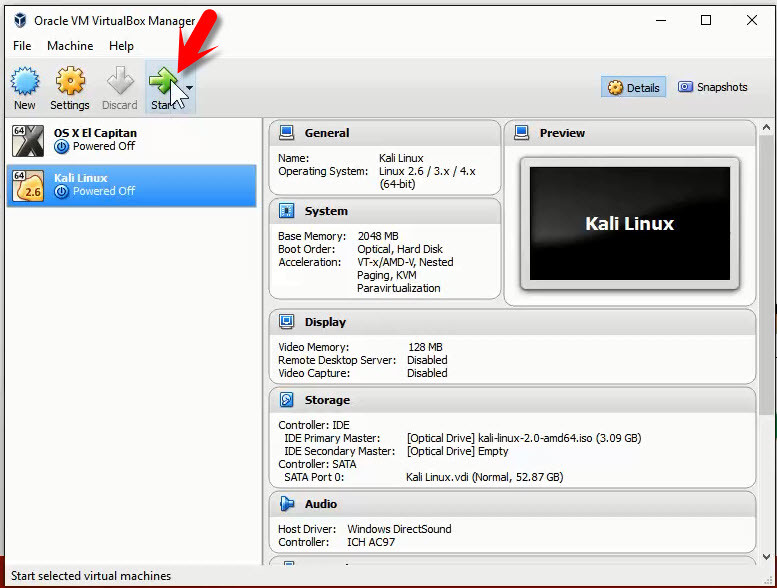Click the Audio section speaker icon
This screenshot has height=588, width=777.
coord(286,504)
